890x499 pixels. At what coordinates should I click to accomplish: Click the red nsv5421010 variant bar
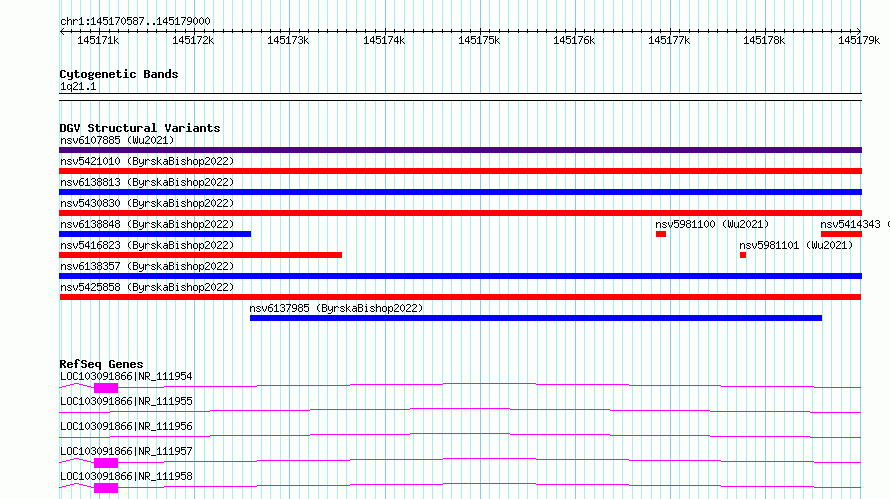(460, 171)
